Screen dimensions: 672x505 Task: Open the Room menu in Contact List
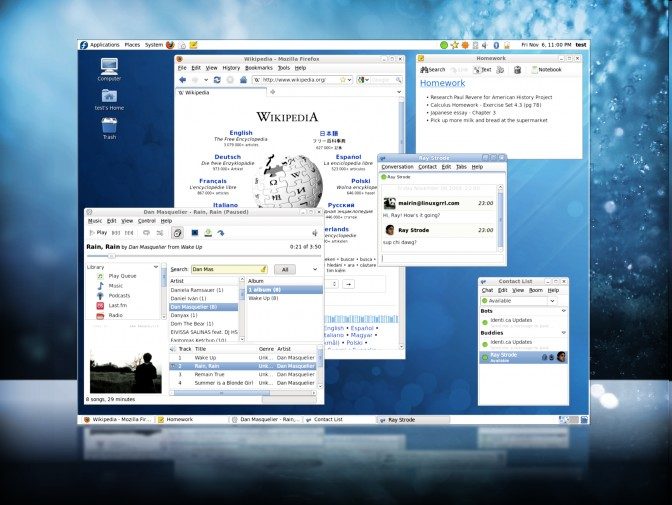coord(536,290)
